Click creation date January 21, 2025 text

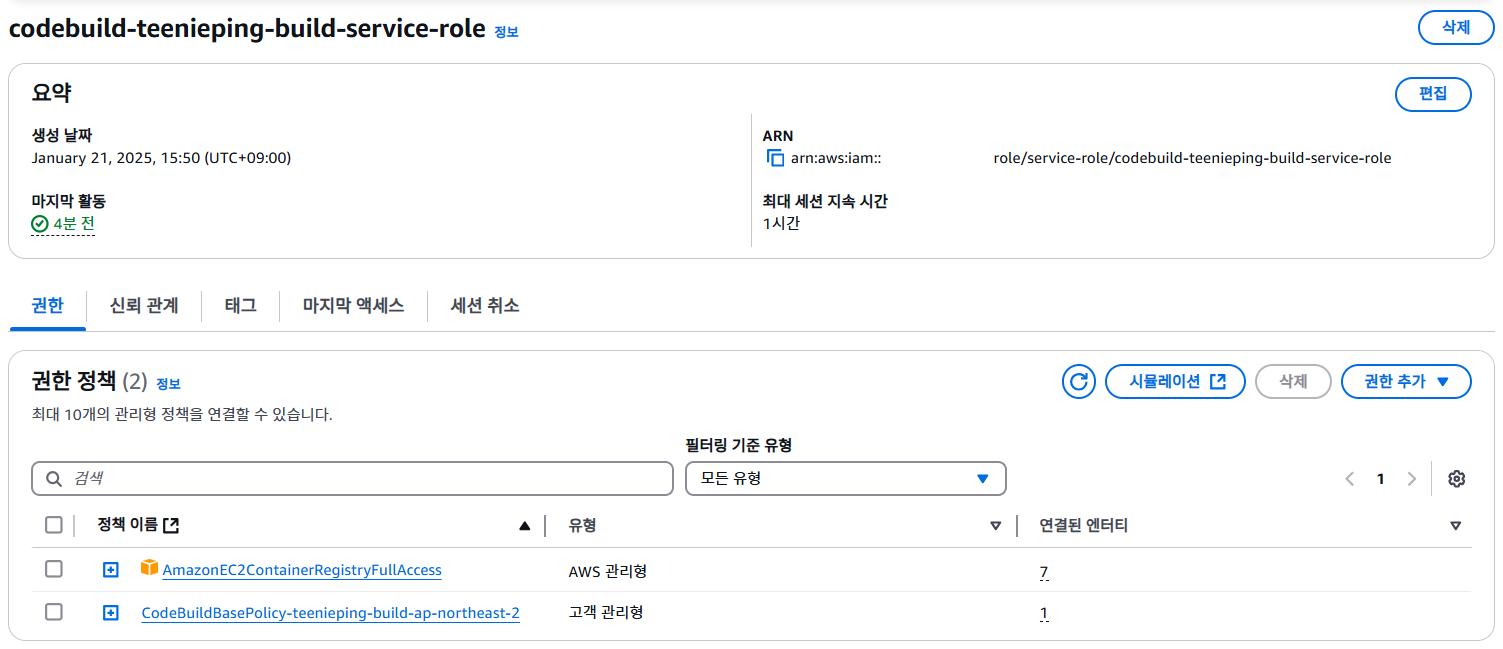(x=161, y=158)
